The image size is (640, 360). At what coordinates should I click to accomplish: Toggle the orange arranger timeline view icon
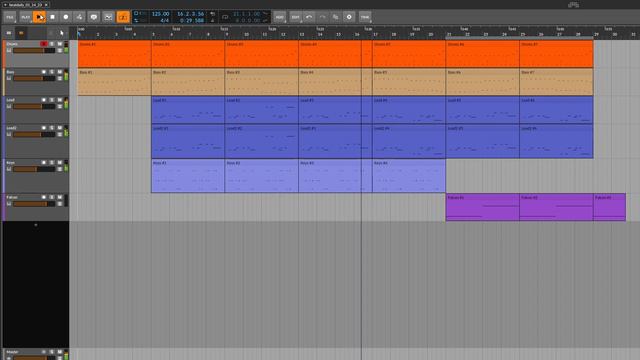(21, 33)
